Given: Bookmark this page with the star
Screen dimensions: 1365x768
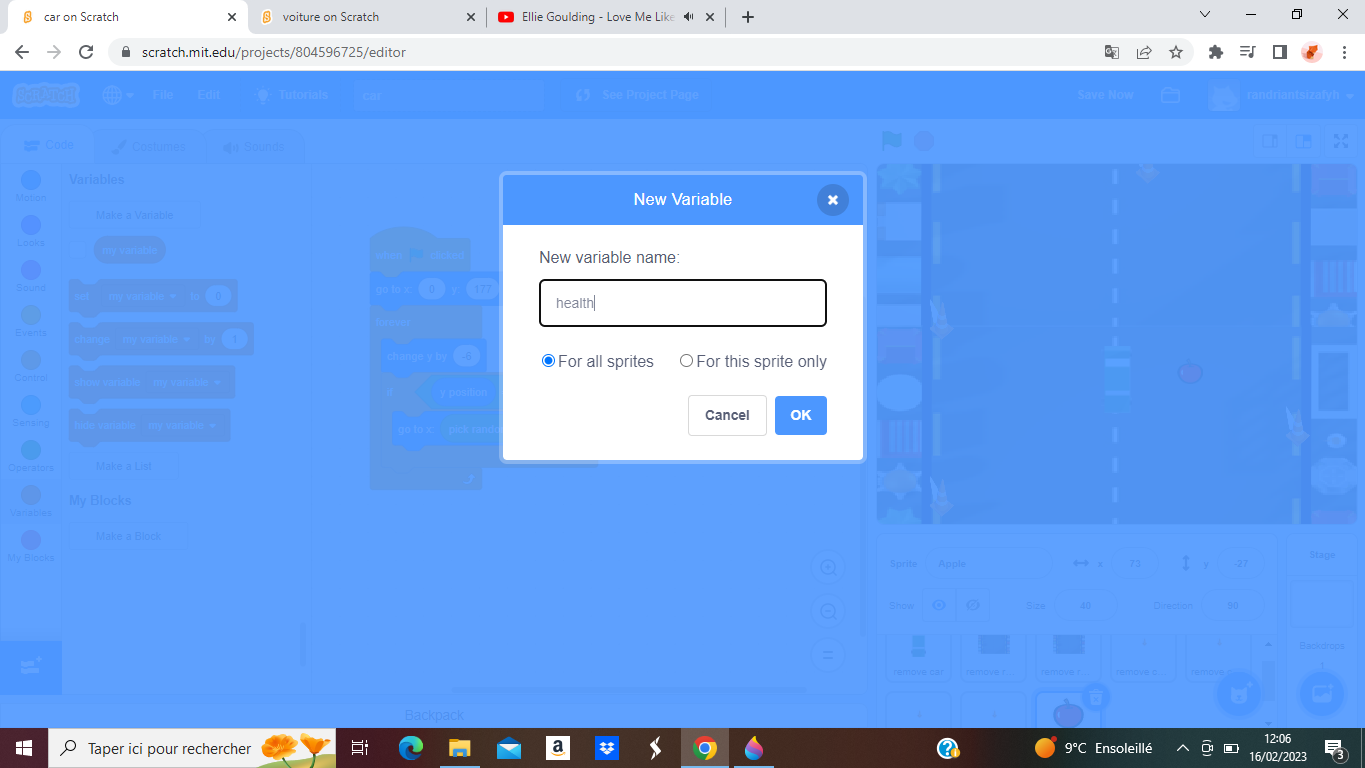Looking at the screenshot, I should [x=1176, y=52].
